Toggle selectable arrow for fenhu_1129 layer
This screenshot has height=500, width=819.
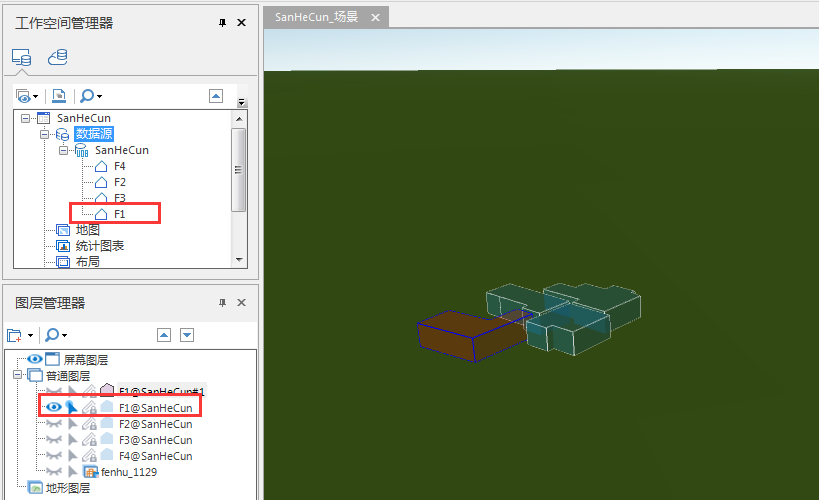pyautogui.click(x=73, y=472)
